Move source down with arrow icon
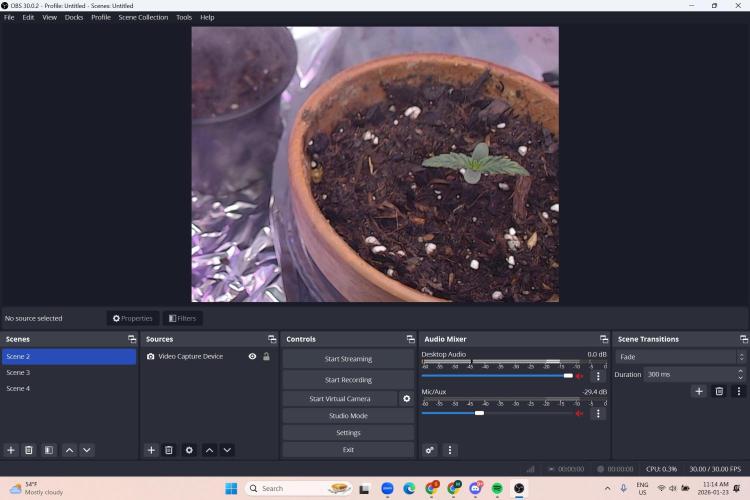Viewport: 750px width, 500px height. click(x=227, y=450)
